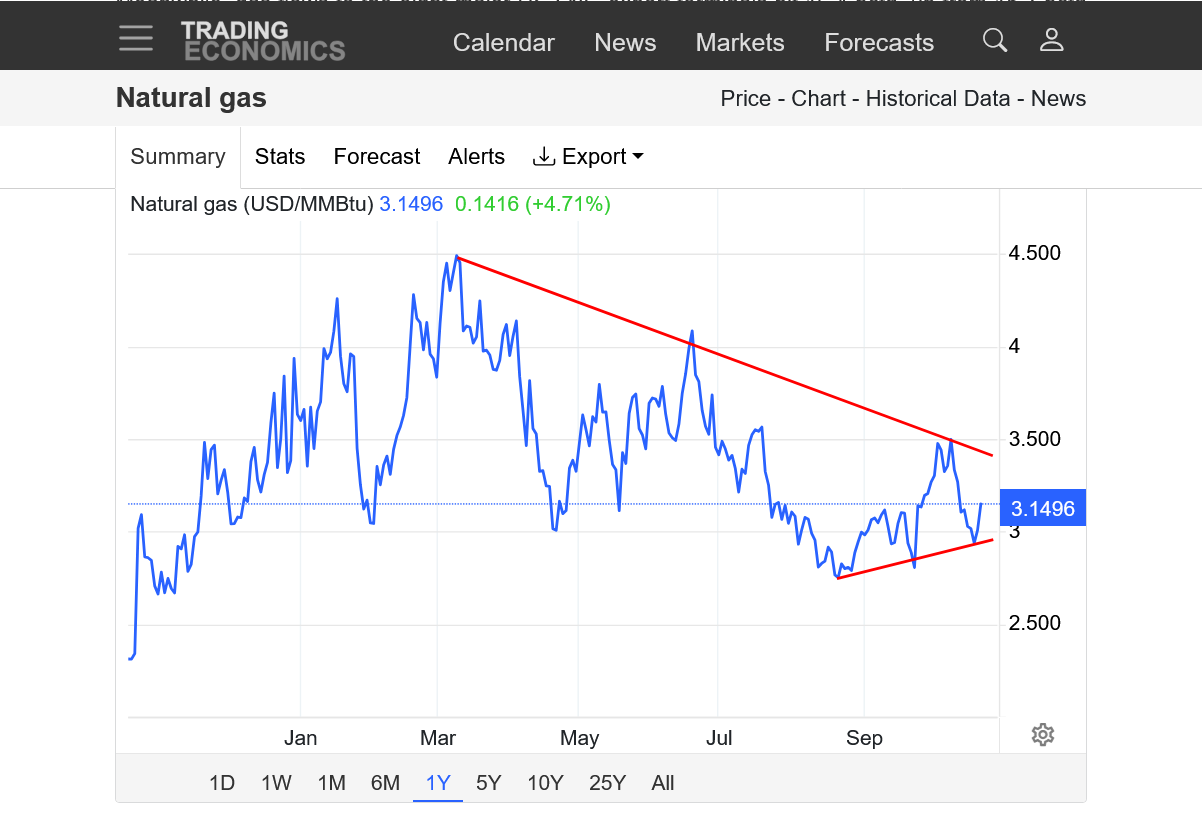Click the Summary tab
Image resolution: width=1202 pixels, height=823 pixels.
pos(178,157)
